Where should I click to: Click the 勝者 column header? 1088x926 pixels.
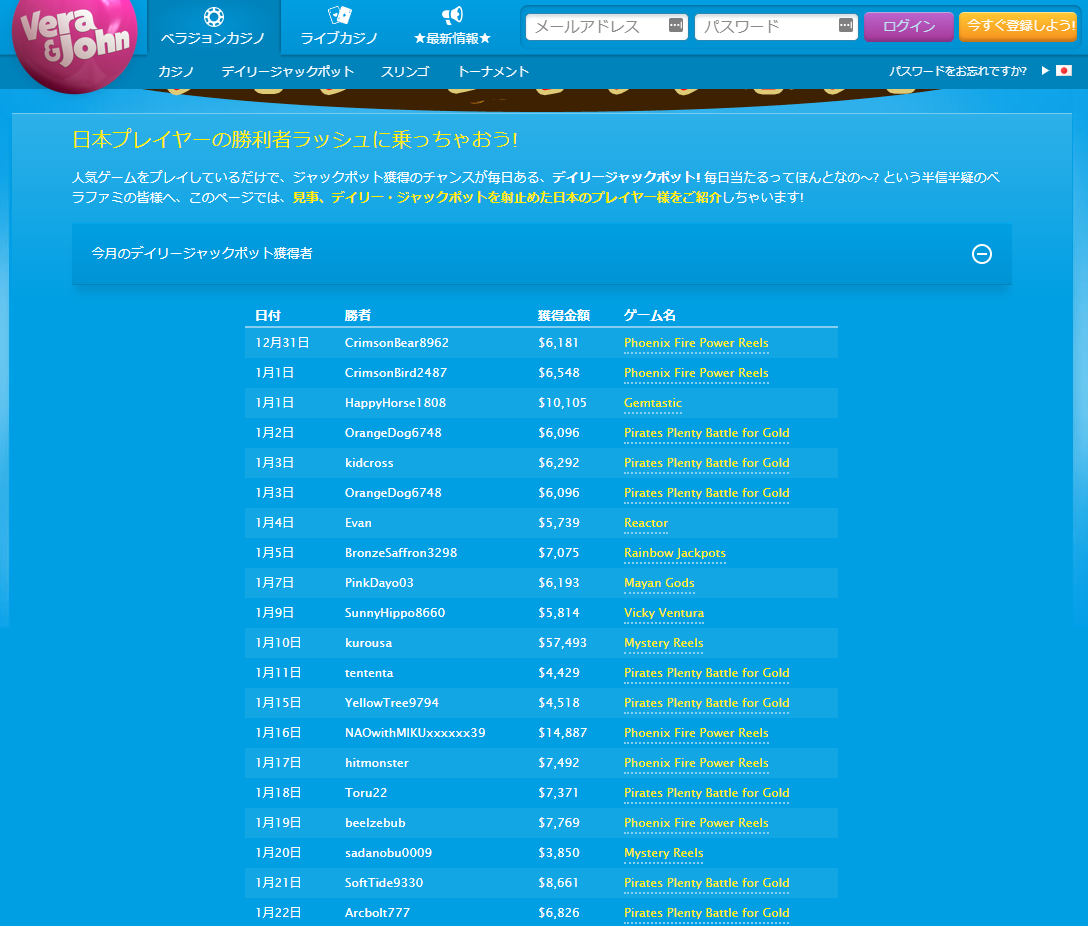(358, 316)
